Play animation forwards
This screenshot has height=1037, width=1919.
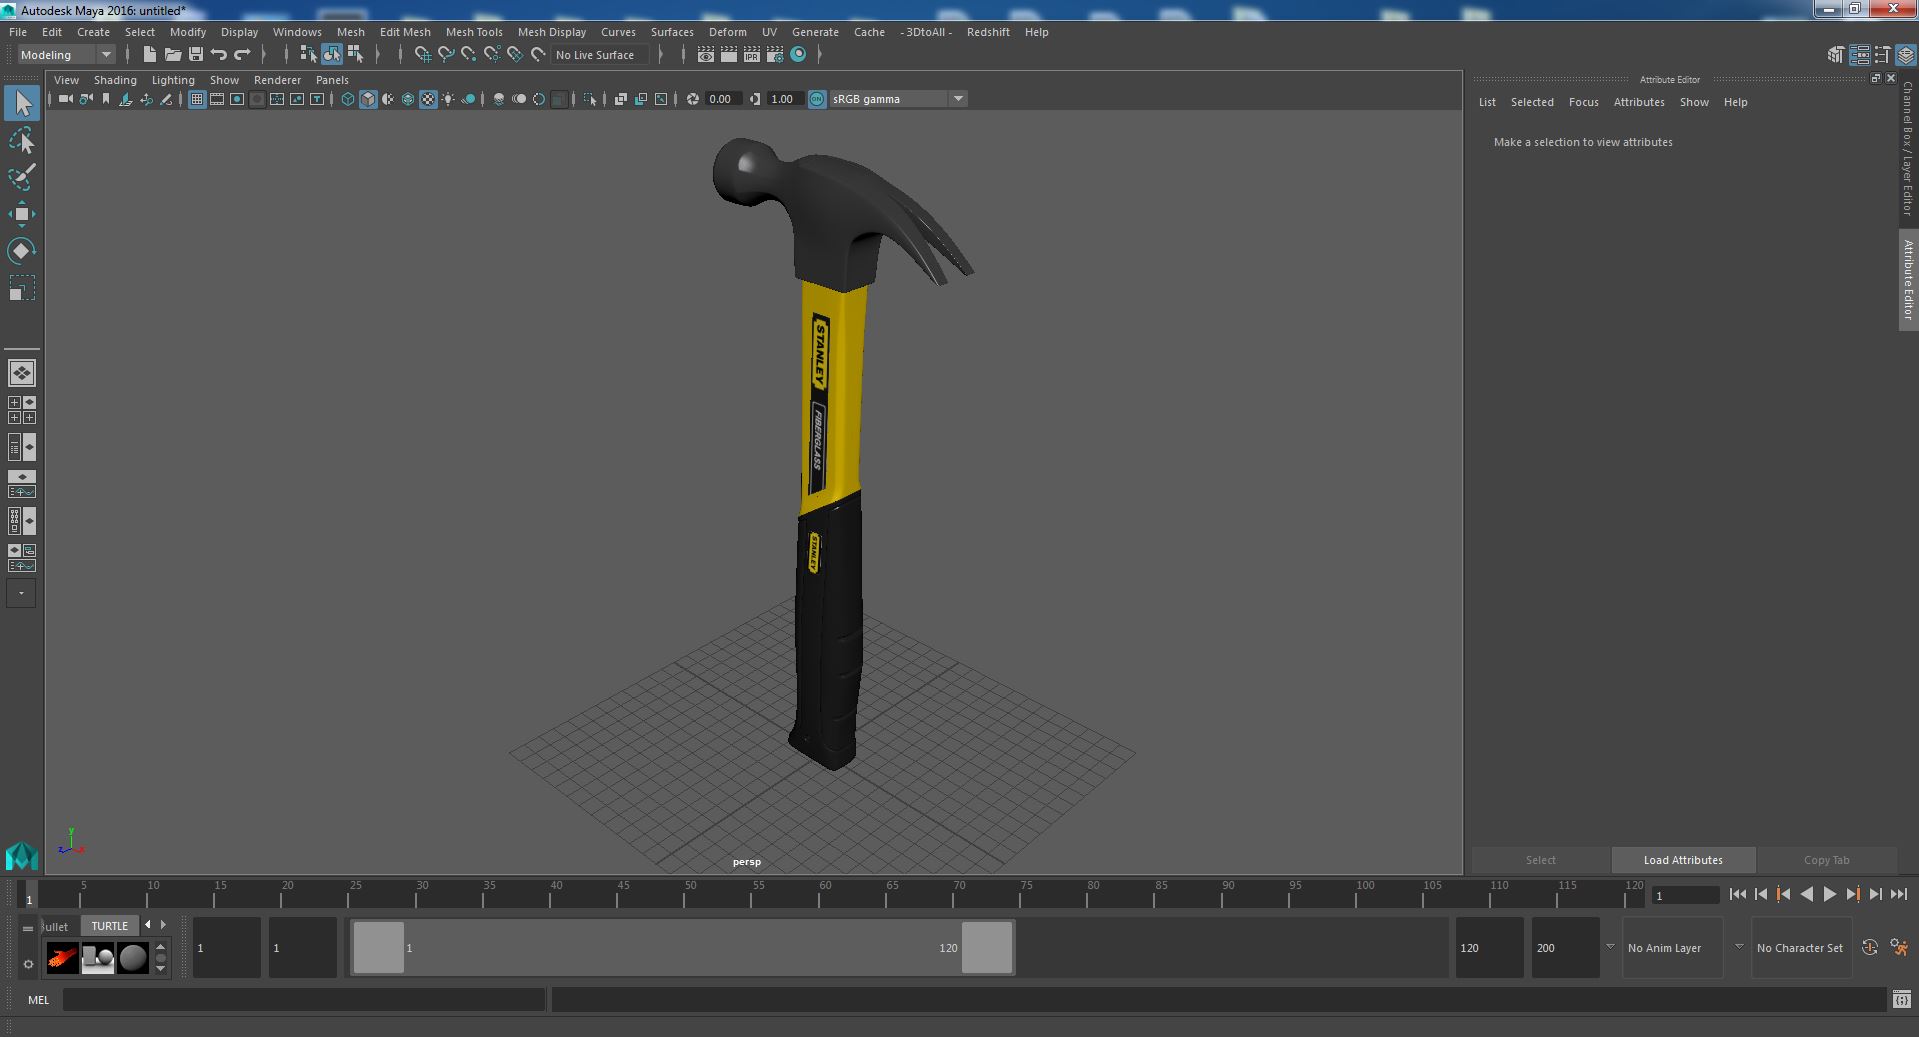click(x=1830, y=895)
